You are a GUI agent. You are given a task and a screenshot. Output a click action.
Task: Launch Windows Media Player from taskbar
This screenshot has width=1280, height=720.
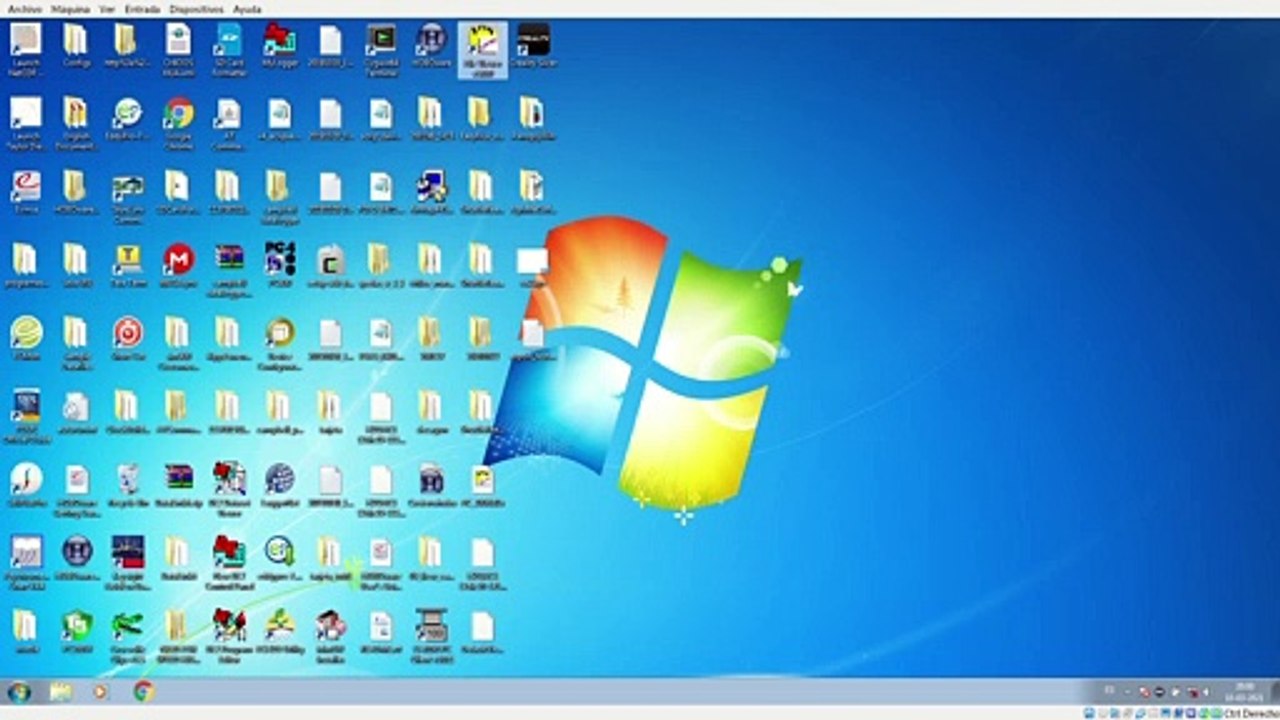pyautogui.click(x=100, y=692)
